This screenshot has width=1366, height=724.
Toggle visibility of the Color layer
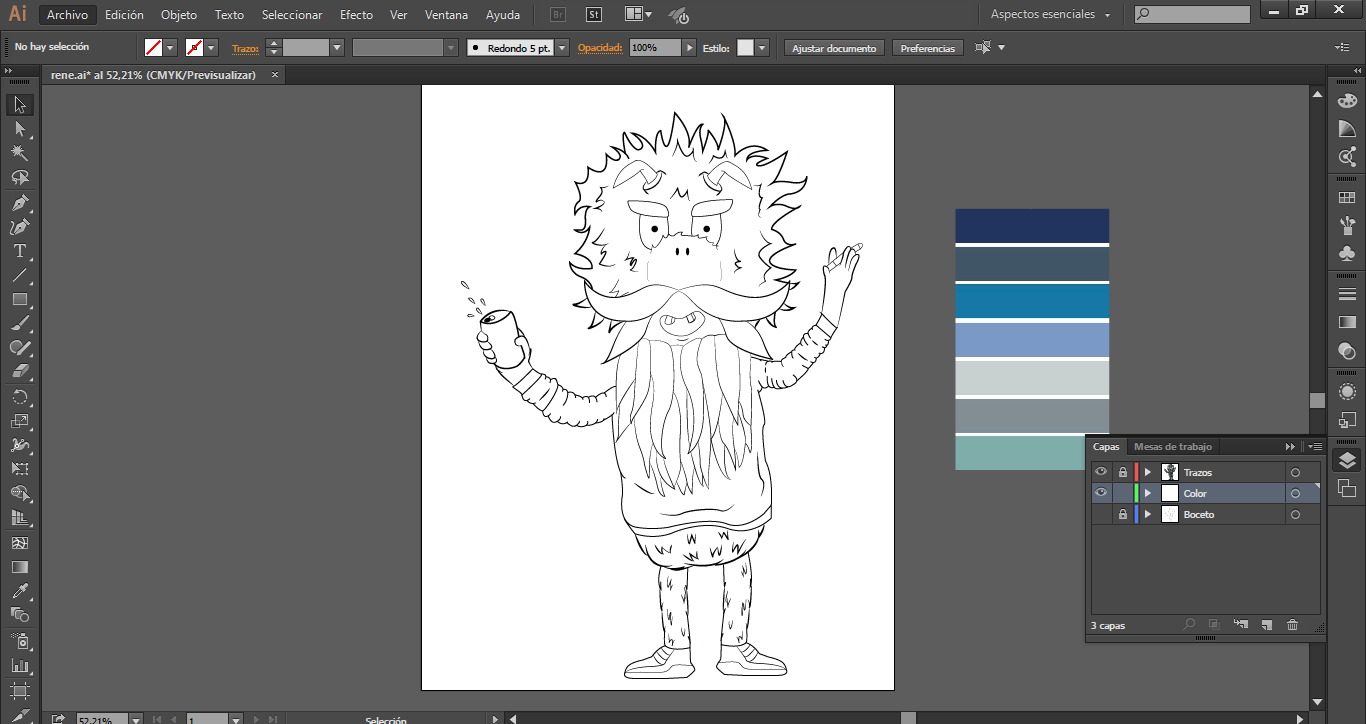tap(1101, 493)
